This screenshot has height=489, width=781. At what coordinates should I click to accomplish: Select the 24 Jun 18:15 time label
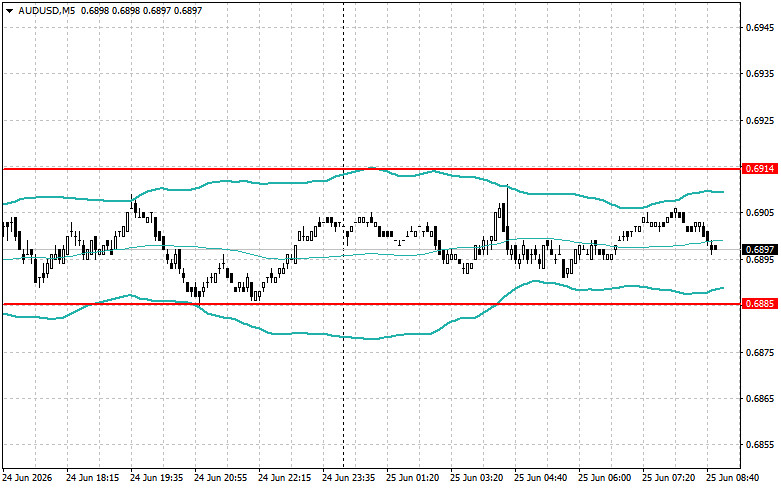(93, 478)
